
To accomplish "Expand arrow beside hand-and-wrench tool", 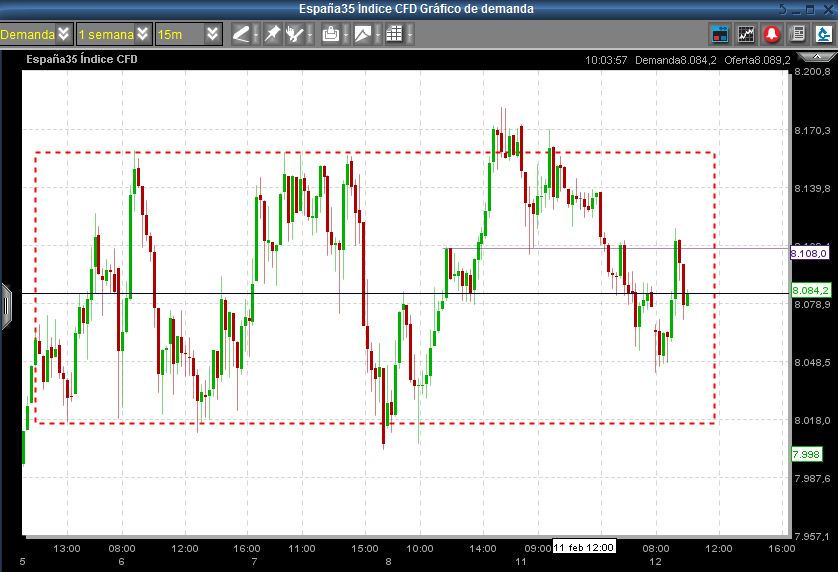I will (310, 35).
